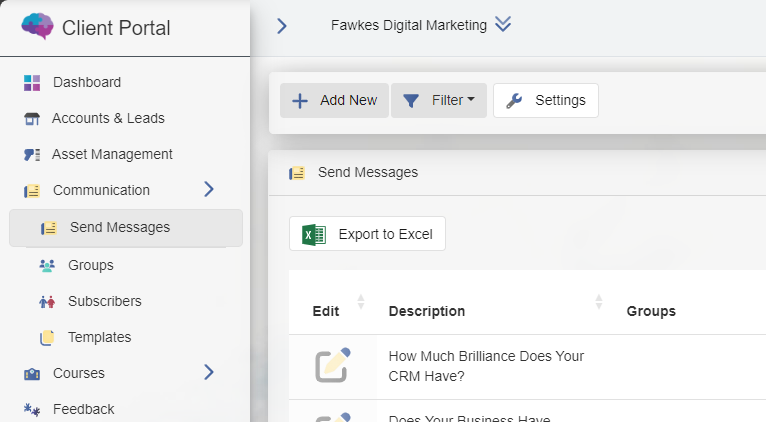Click the sidebar toggle arrow in header
Image resolution: width=766 pixels, height=422 pixels.
pyautogui.click(x=282, y=25)
